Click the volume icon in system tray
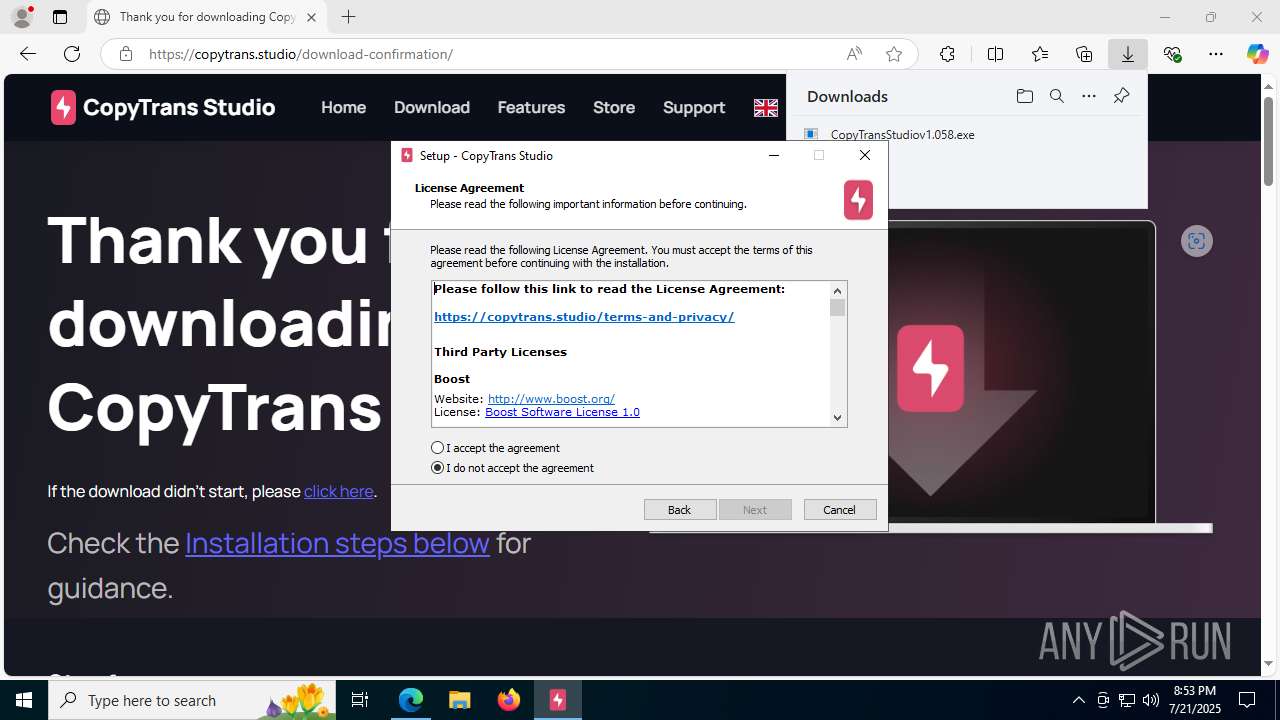The width and height of the screenshot is (1280, 720). point(1150,700)
